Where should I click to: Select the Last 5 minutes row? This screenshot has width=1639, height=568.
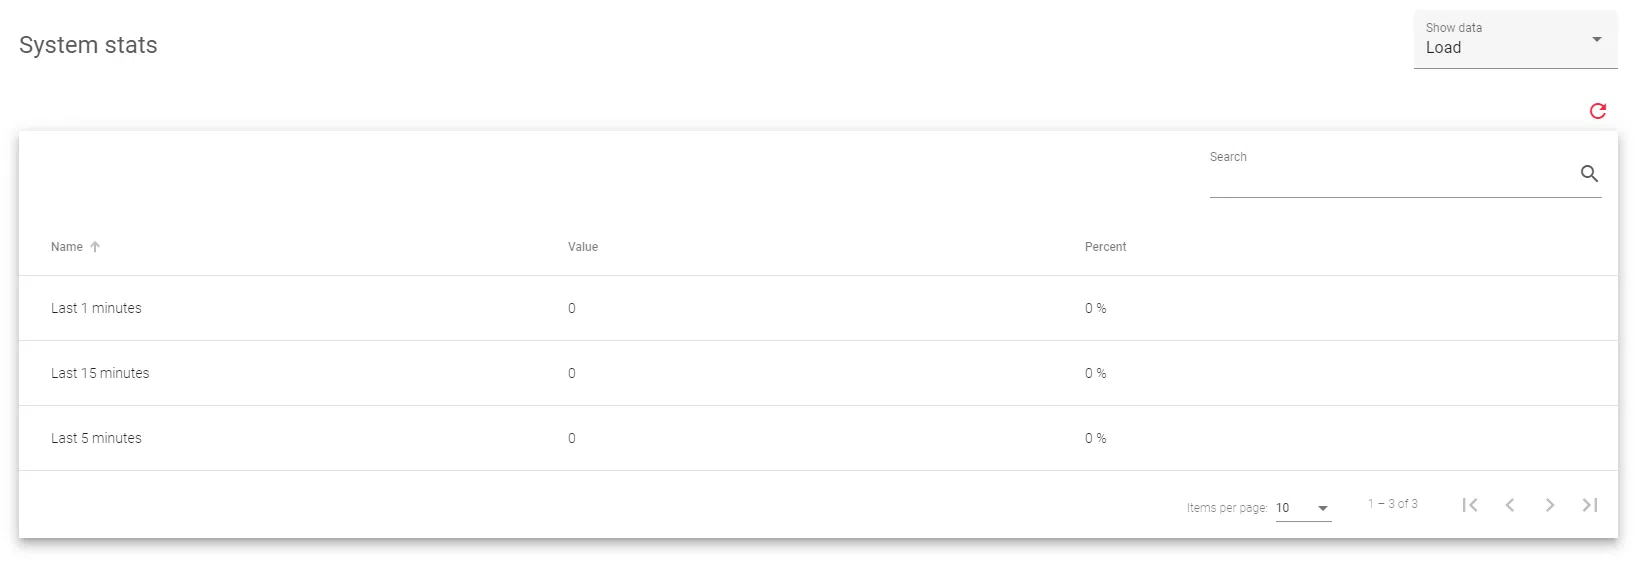coord(97,438)
